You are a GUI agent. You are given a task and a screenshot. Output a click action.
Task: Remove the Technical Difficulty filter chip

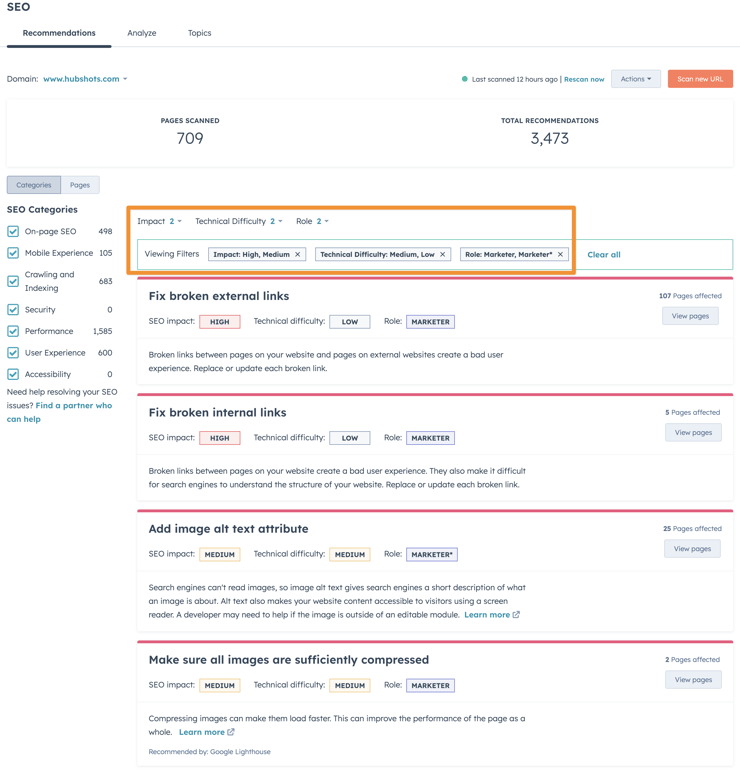(x=442, y=254)
